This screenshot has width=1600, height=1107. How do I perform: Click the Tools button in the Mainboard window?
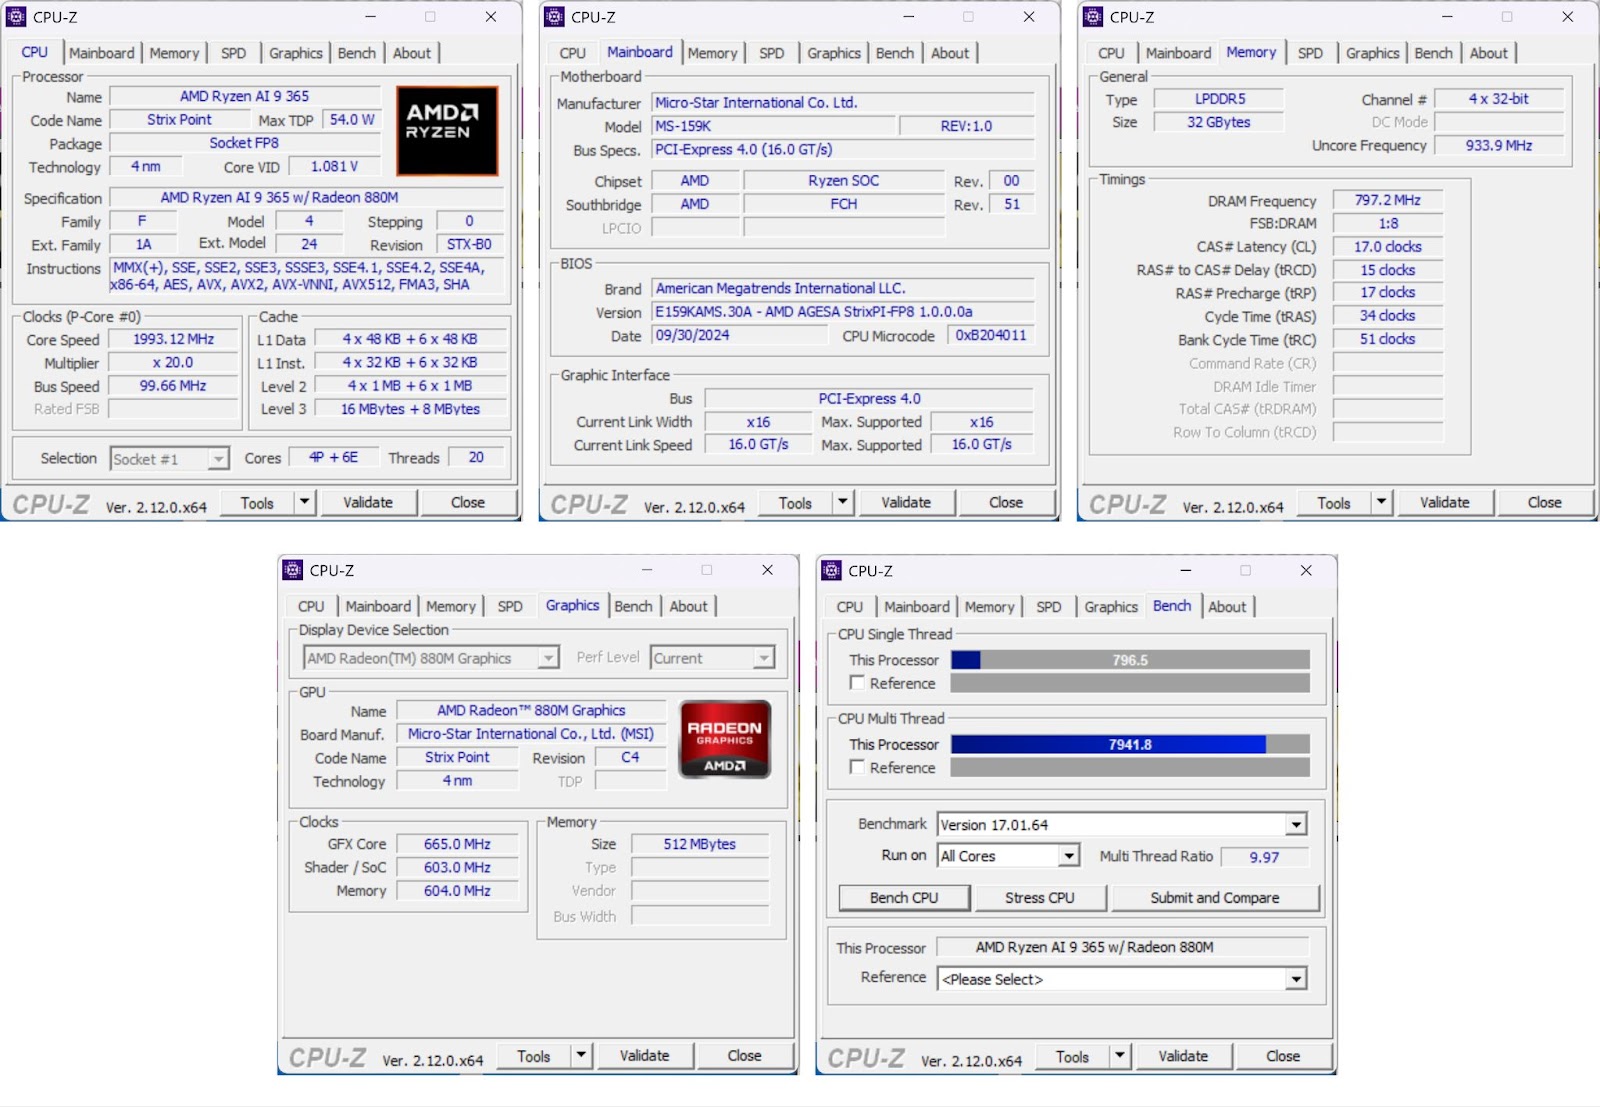[x=795, y=503]
